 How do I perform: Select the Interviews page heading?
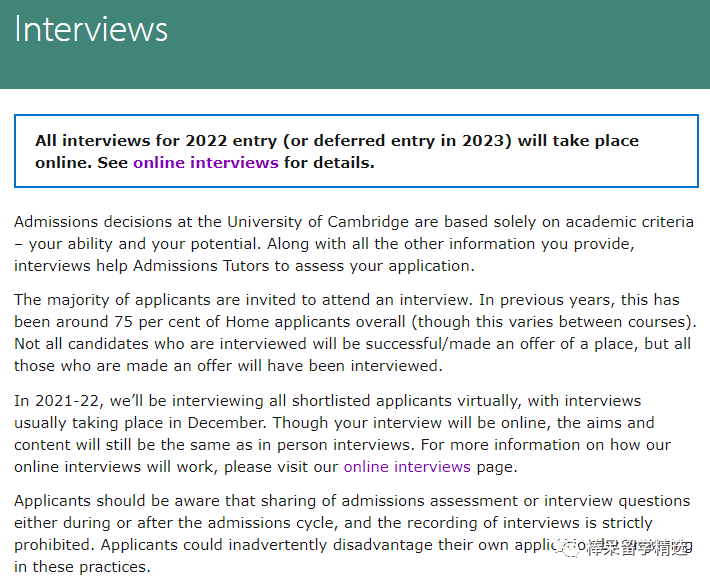coord(91,29)
